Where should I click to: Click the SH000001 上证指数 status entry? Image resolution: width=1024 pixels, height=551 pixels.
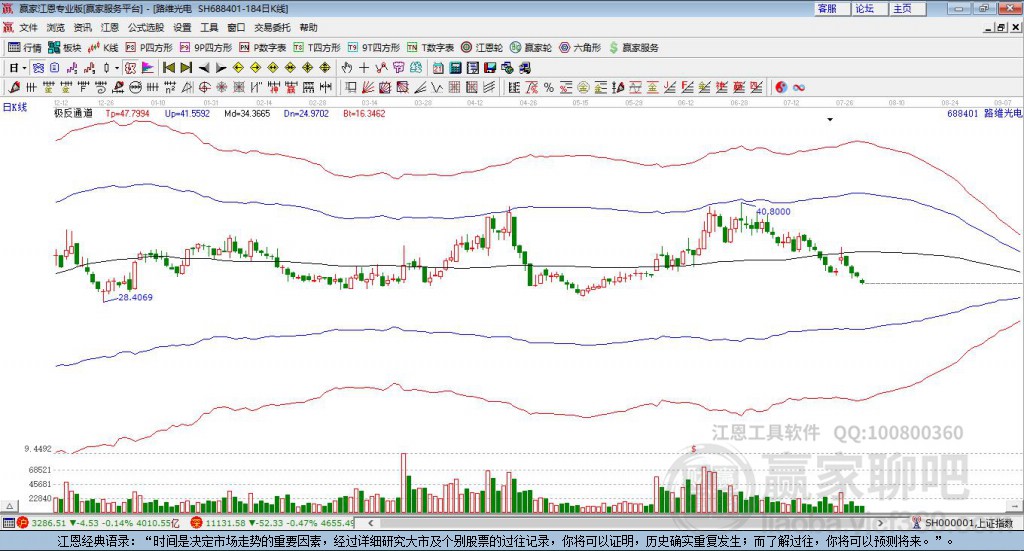pyautogui.click(x=963, y=523)
